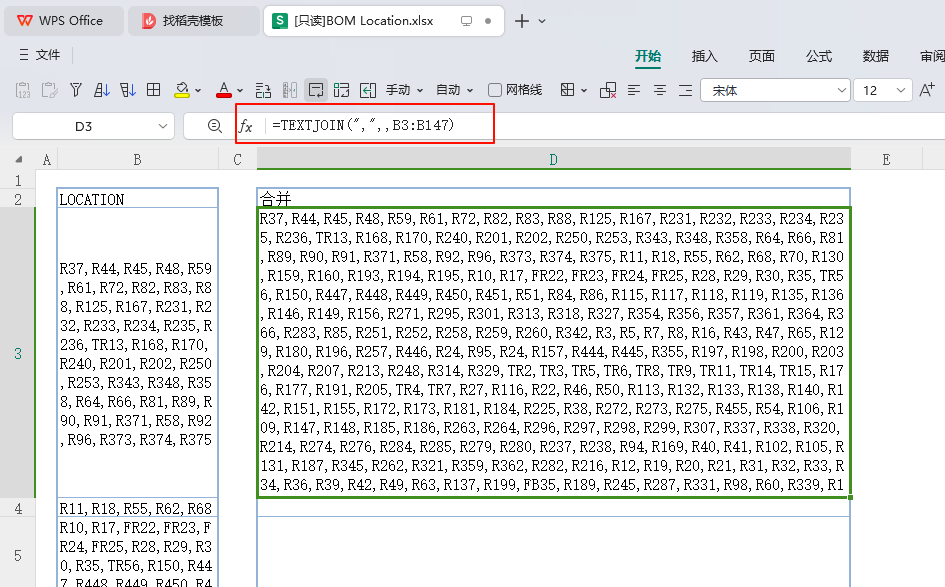Image resolution: width=945 pixels, height=587 pixels.
Task: Click the indent-left arrow box icon
Action: click(x=368, y=90)
